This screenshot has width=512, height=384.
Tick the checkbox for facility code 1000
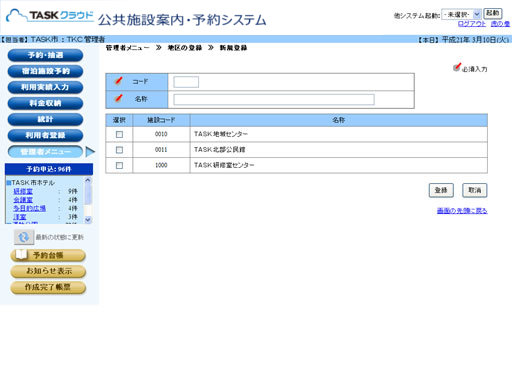click(x=119, y=165)
